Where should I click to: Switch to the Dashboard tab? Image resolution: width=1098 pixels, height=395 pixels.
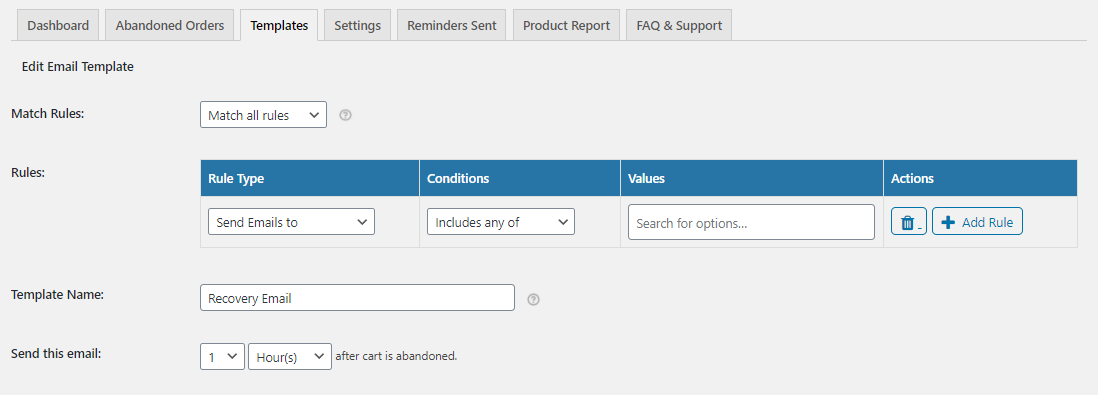[58, 25]
